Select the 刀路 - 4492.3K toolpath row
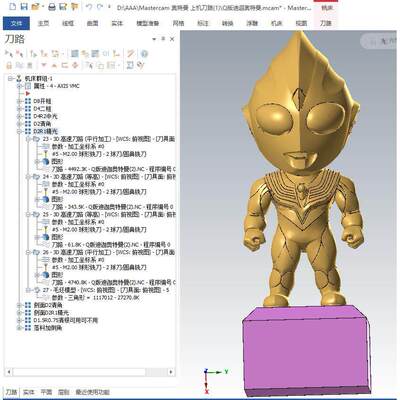This screenshot has height=400, width=400. coord(114,169)
